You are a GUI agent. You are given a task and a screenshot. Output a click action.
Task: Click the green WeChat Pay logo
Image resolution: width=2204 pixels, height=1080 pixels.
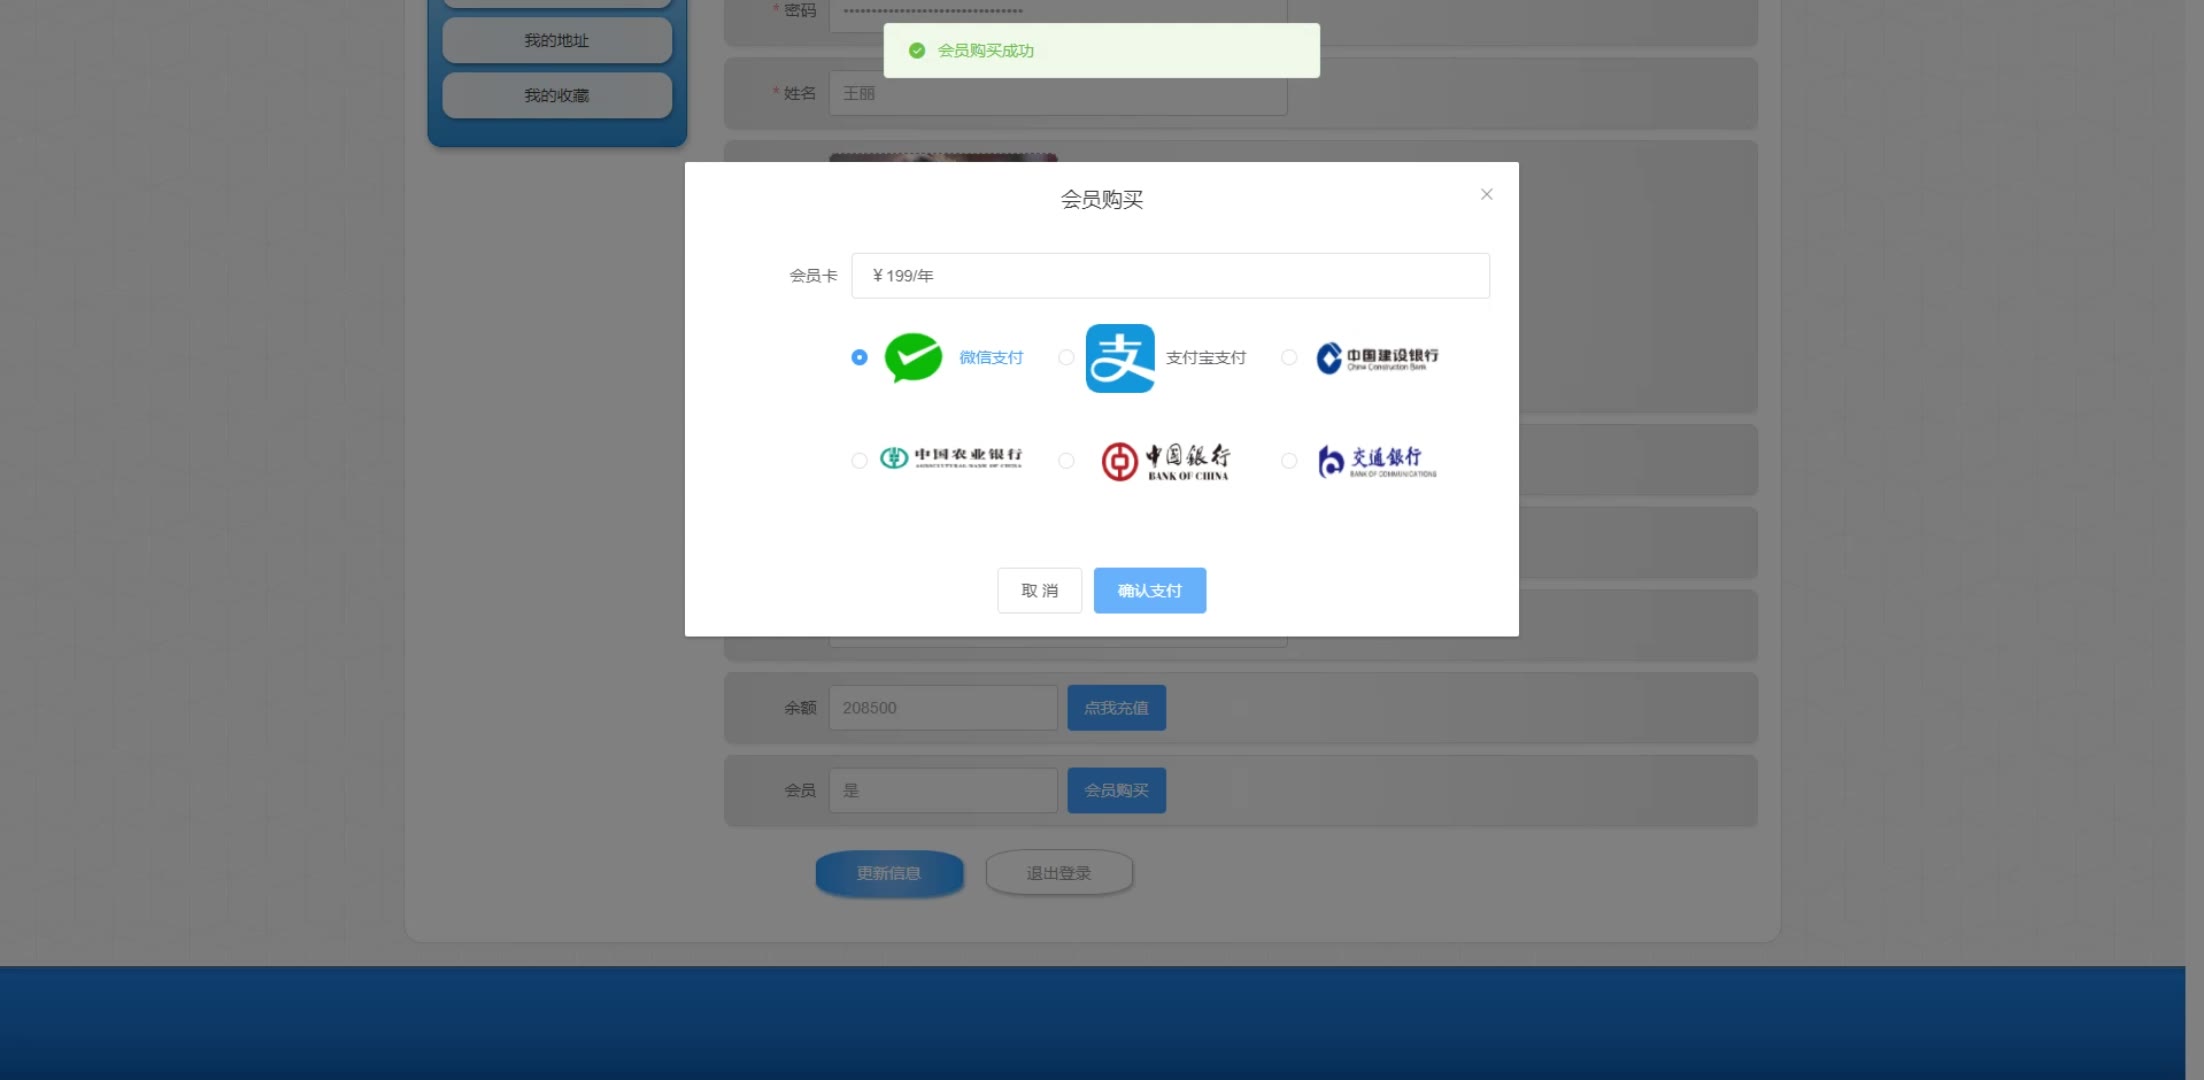tap(913, 357)
